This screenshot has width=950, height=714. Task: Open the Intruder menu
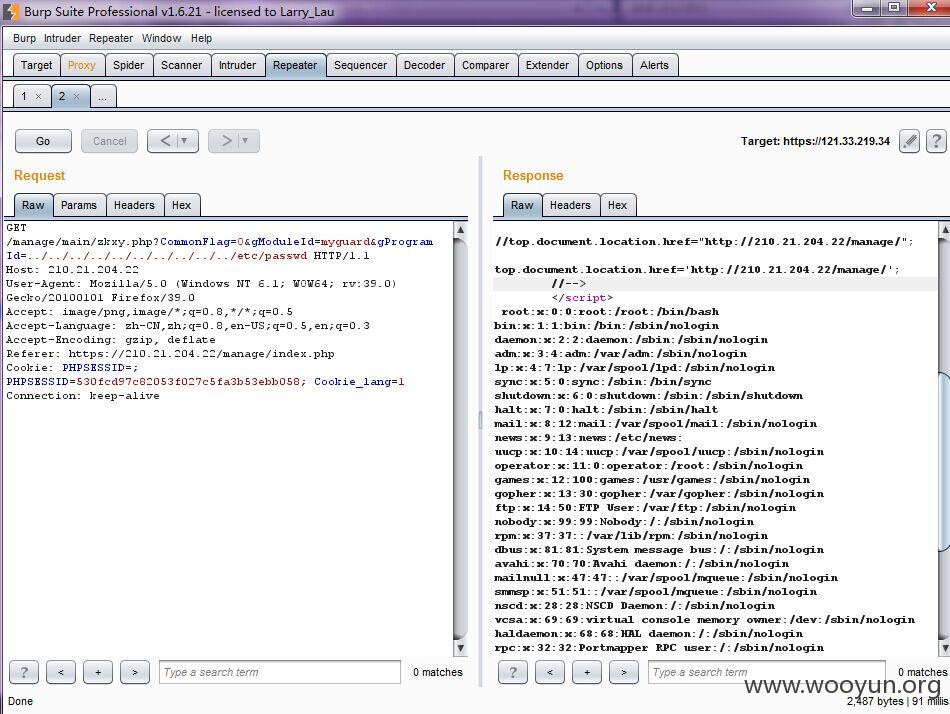point(62,38)
